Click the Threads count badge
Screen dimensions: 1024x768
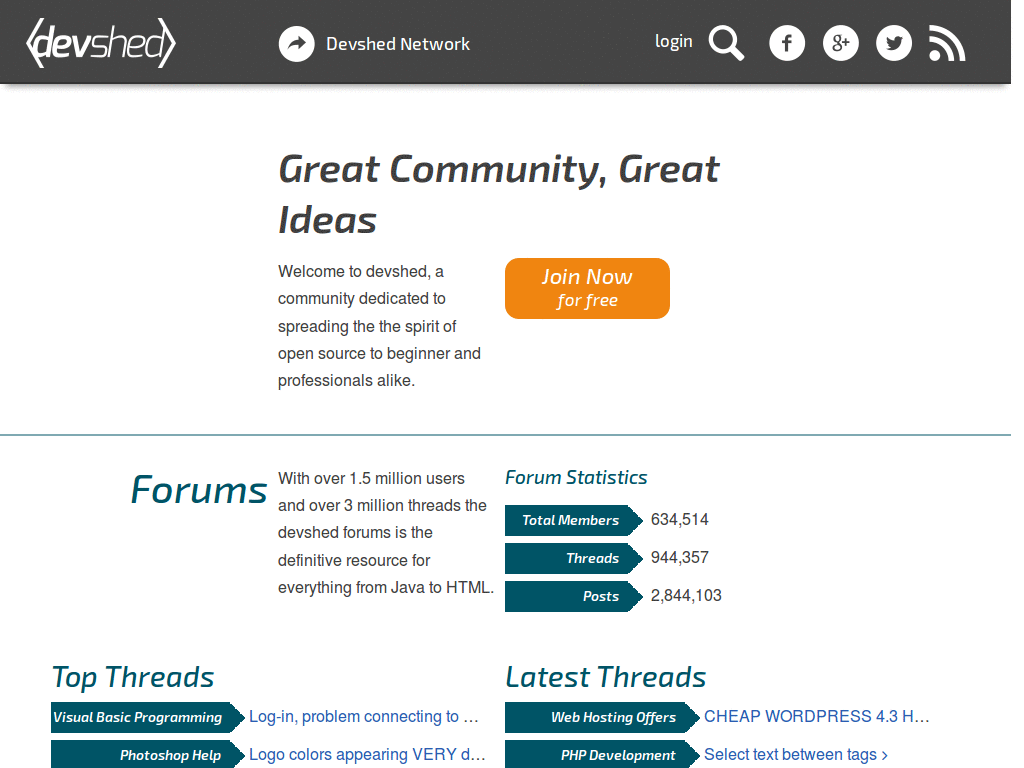click(571, 558)
